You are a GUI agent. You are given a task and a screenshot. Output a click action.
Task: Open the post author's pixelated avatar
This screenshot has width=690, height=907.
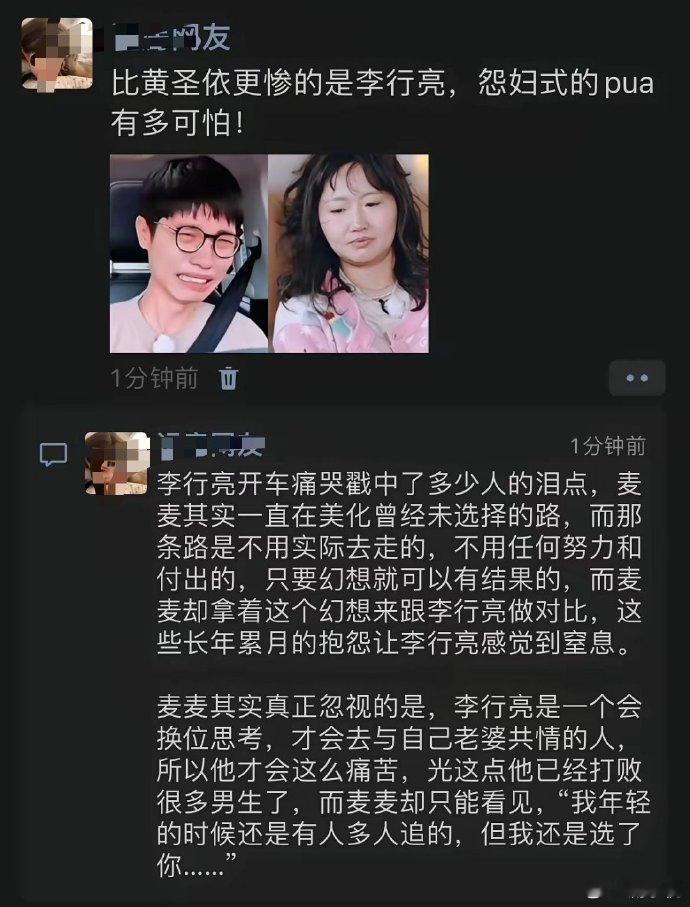pyautogui.click(x=57, y=54)
